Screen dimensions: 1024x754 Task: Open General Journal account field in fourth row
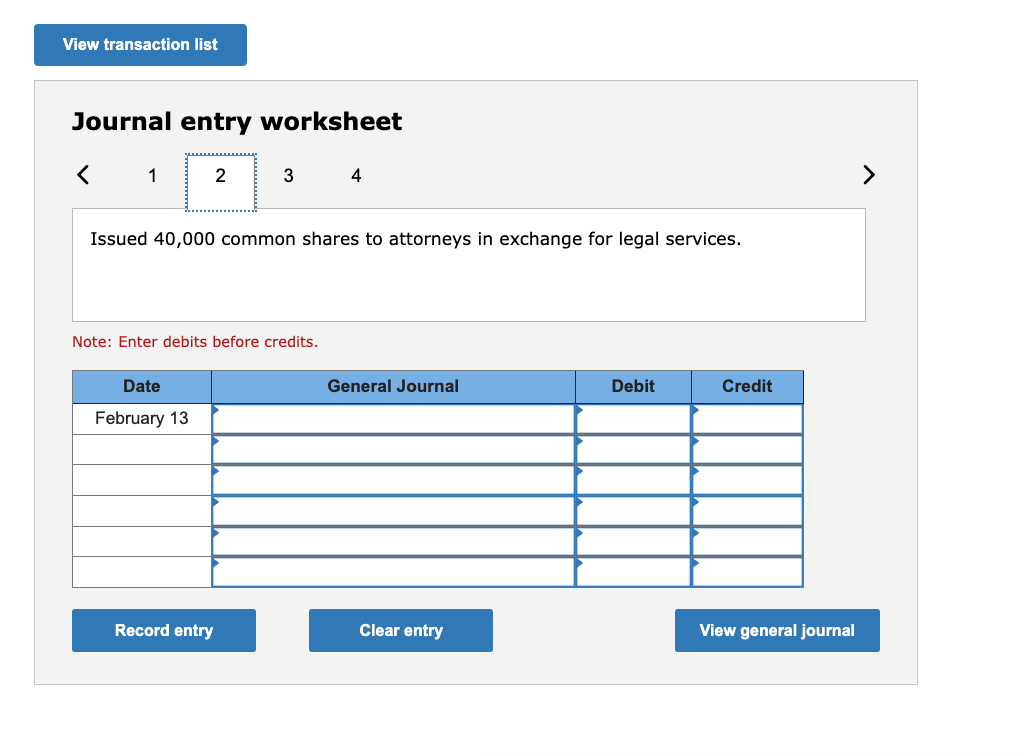(x=393, y=511)
